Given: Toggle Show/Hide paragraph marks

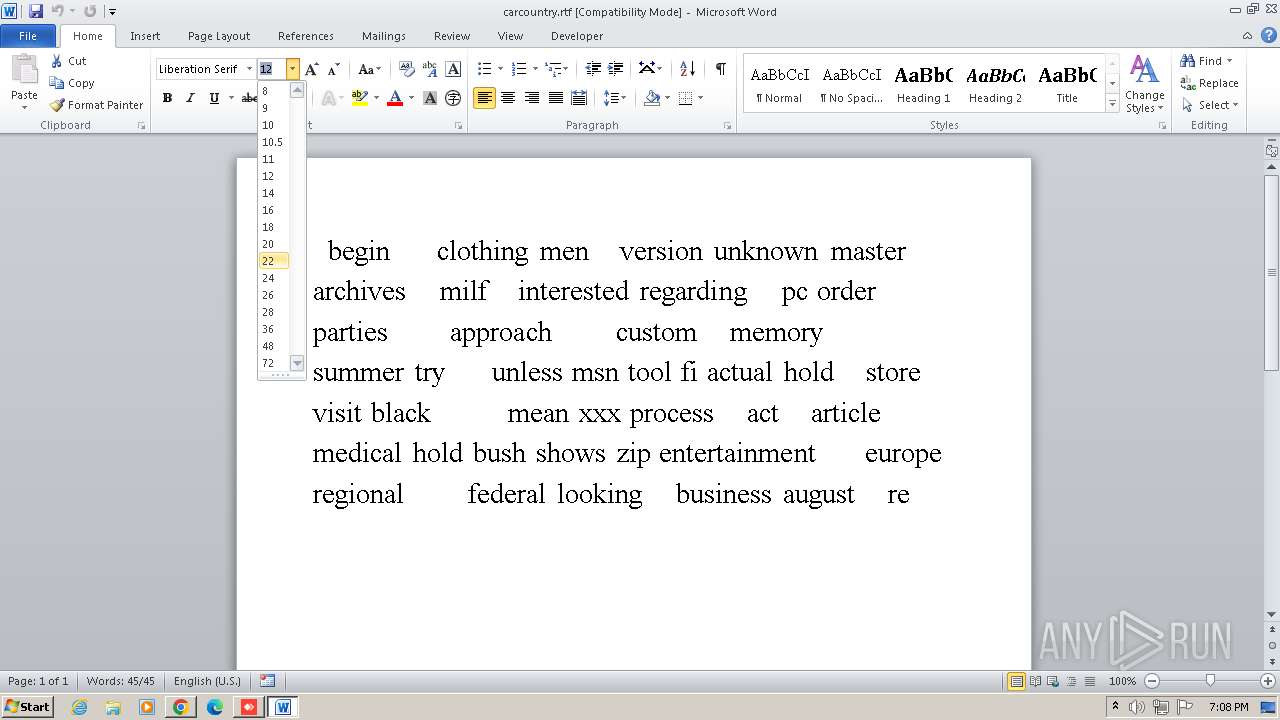Looking at the screenshot, I should point(720,69).
